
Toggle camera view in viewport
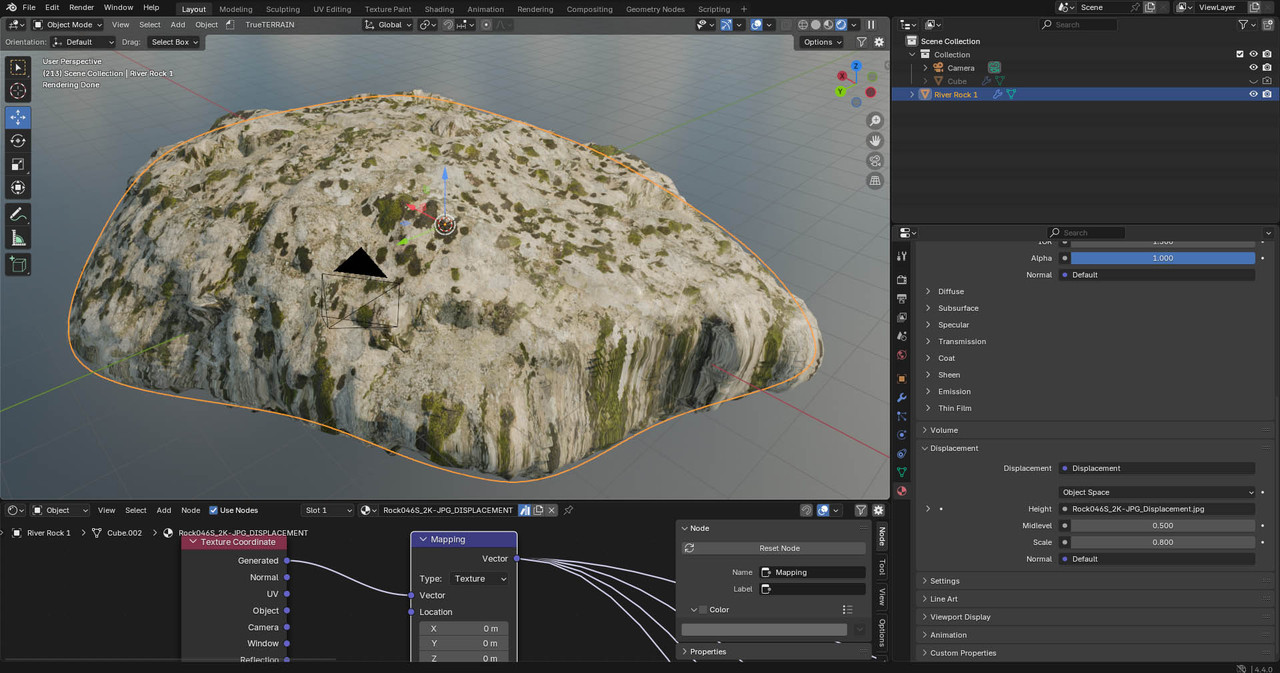coord(875,161)
